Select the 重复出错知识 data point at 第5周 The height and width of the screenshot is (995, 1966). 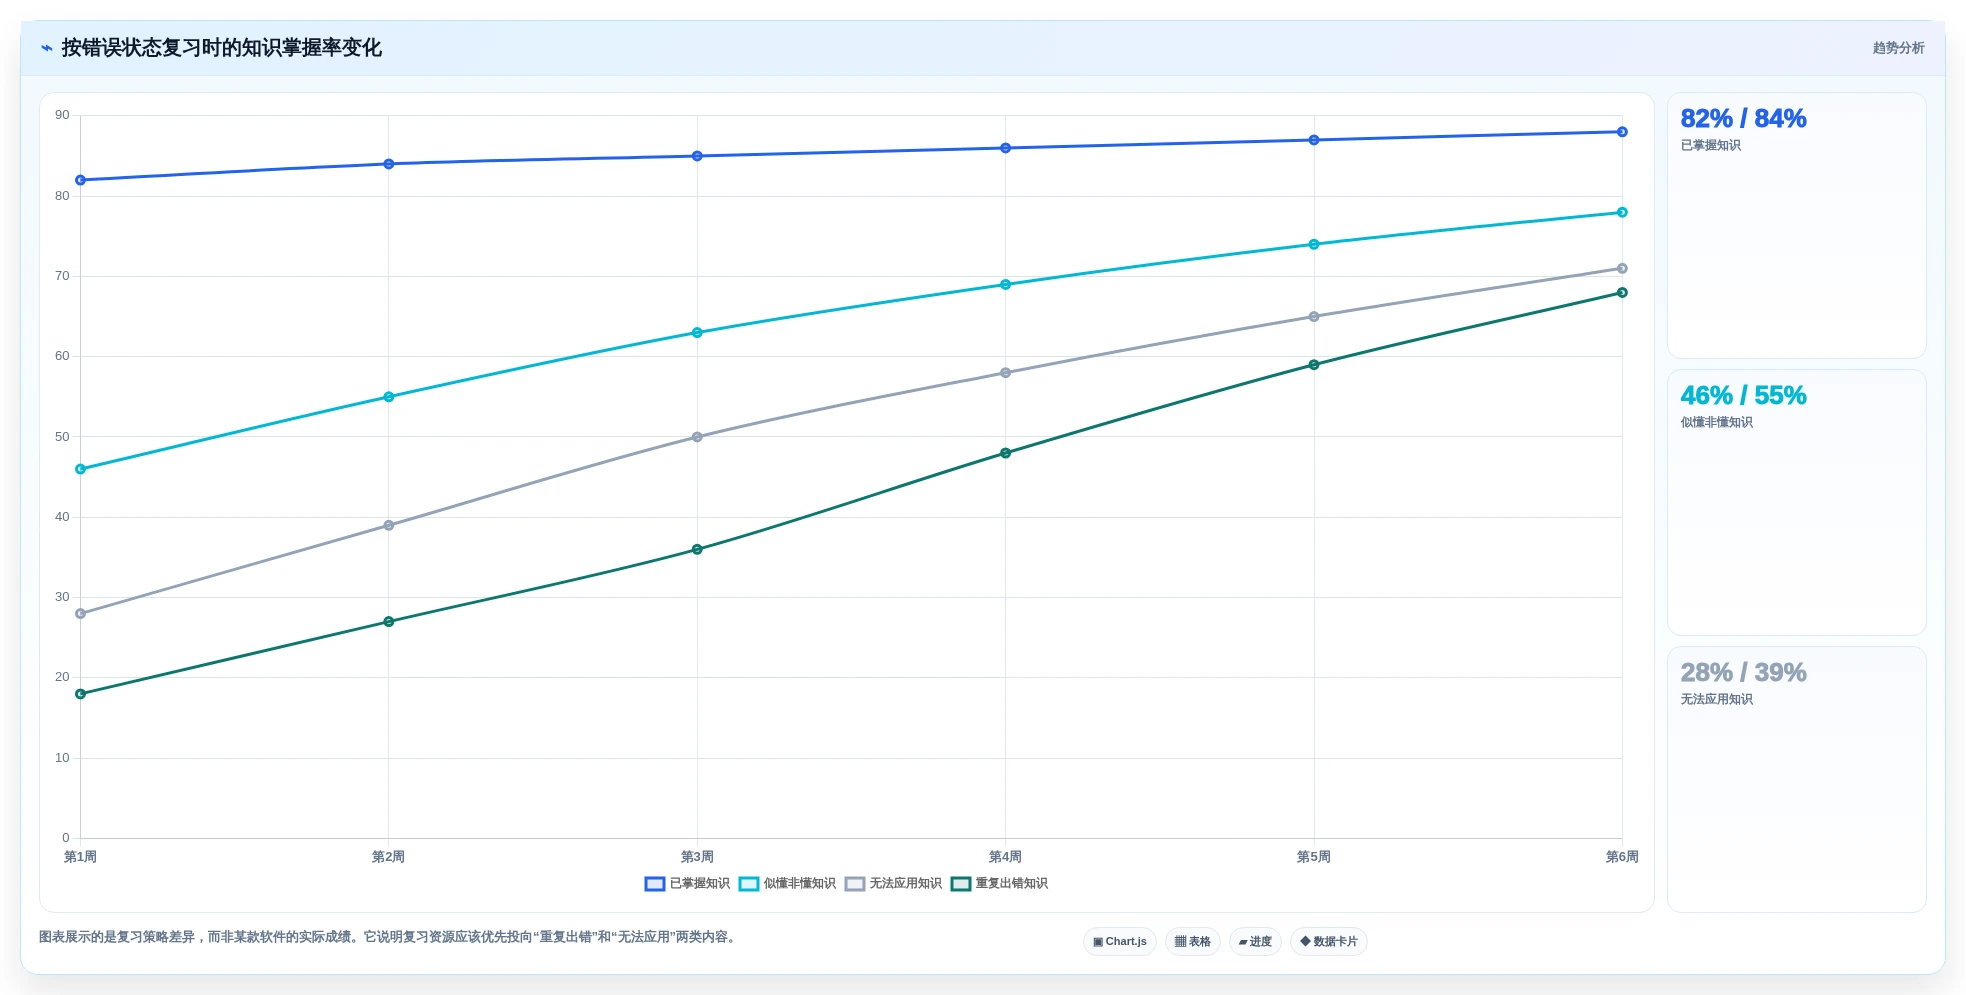(1314, 365)
